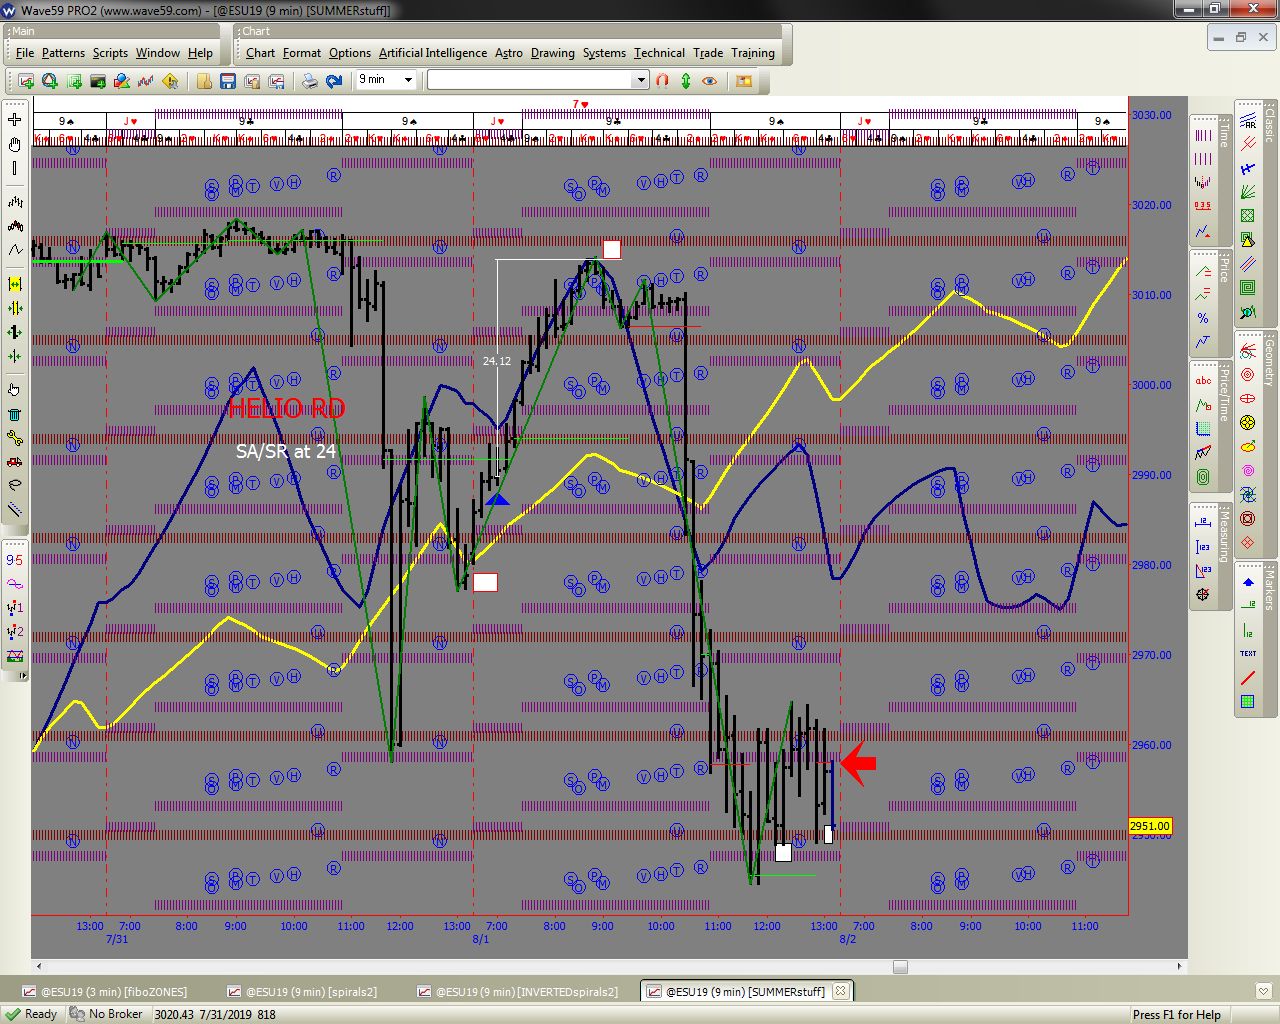
Task: Click the red truck icon
Action: tap(15, 462)
